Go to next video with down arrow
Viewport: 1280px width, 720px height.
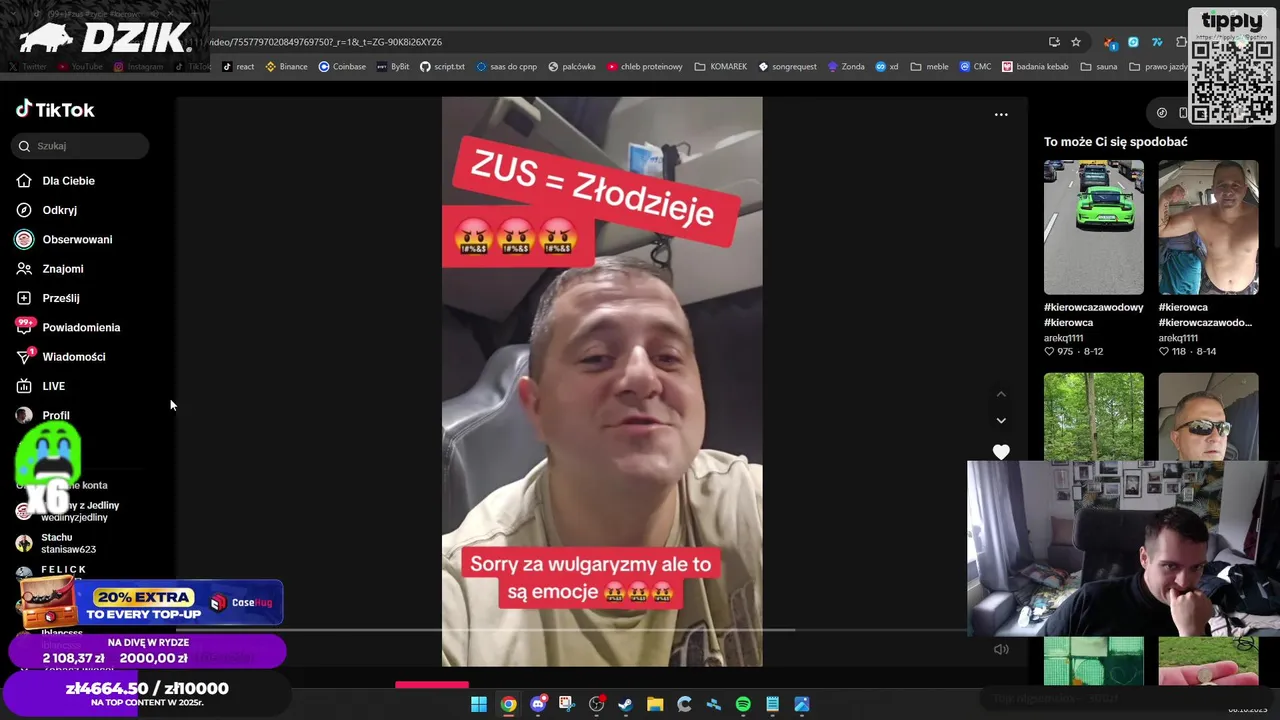point(1001,420)
